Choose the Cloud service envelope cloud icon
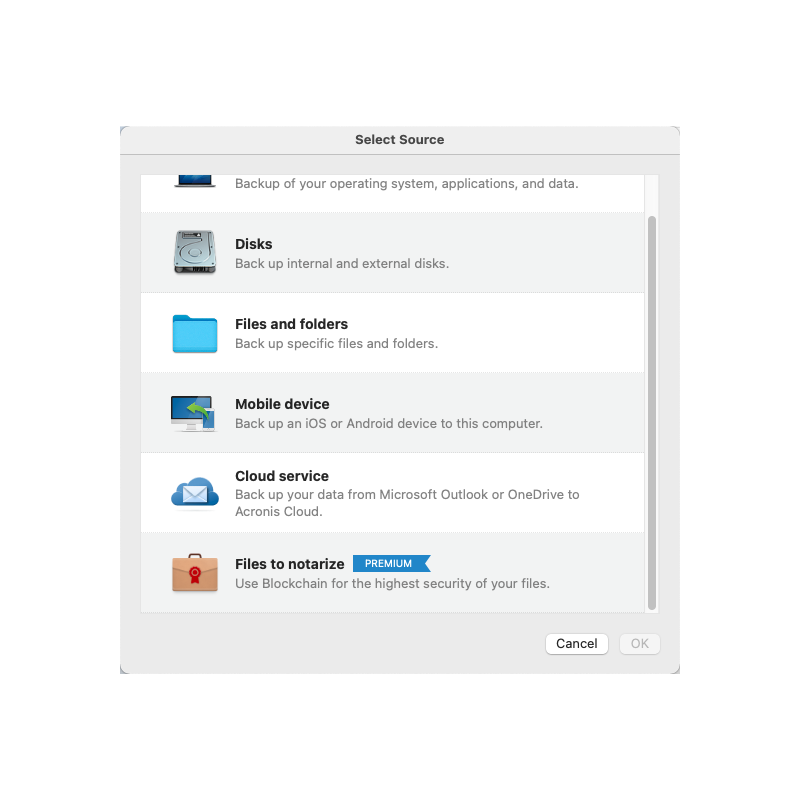The width and height of the screenshot is (800, 800). click(194, 493)
